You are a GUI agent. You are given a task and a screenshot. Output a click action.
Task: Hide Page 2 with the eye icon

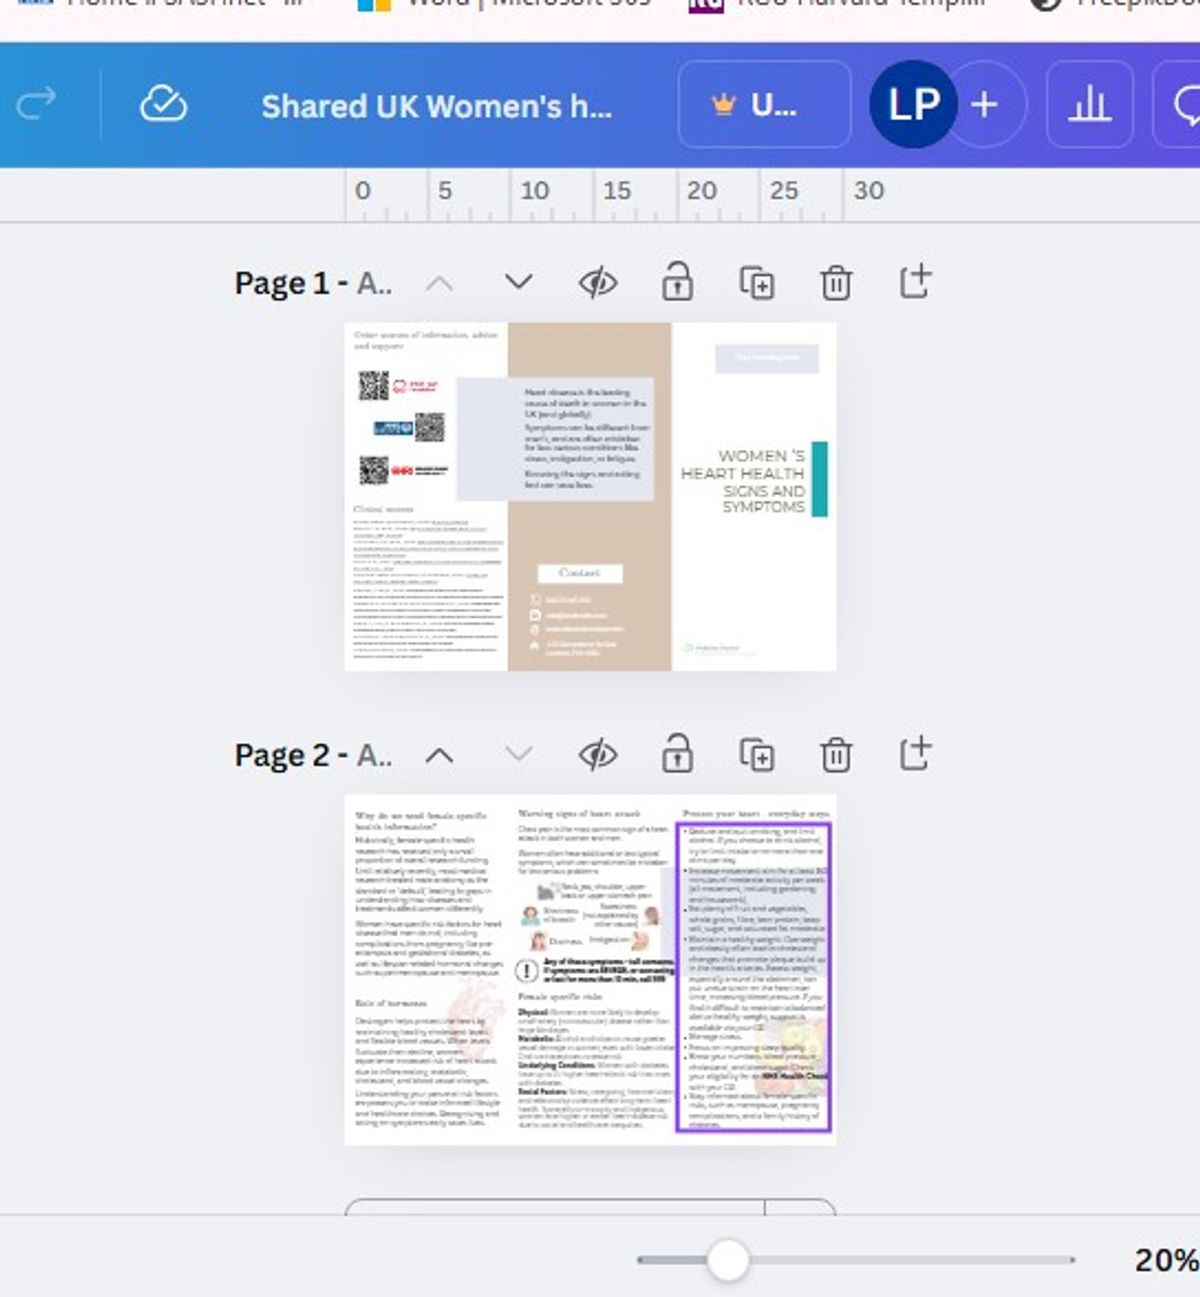[x=598, y=755]
